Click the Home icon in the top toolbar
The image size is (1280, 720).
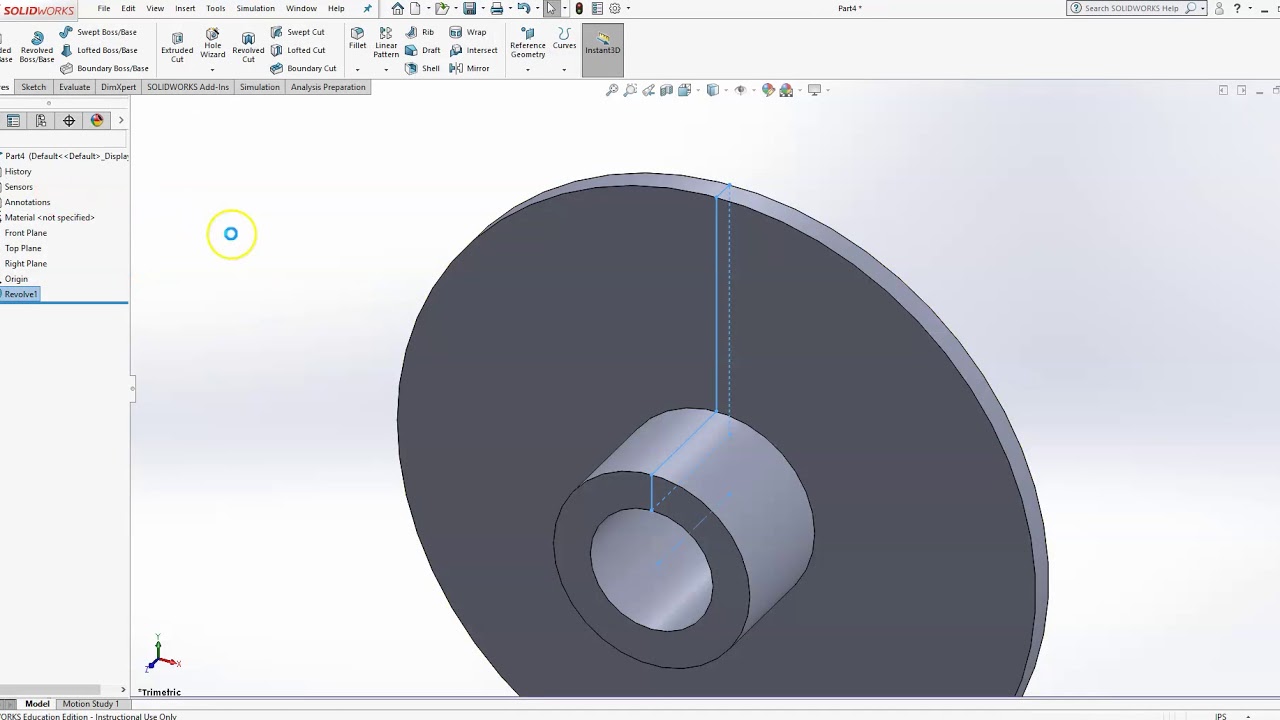click(398, 8)
